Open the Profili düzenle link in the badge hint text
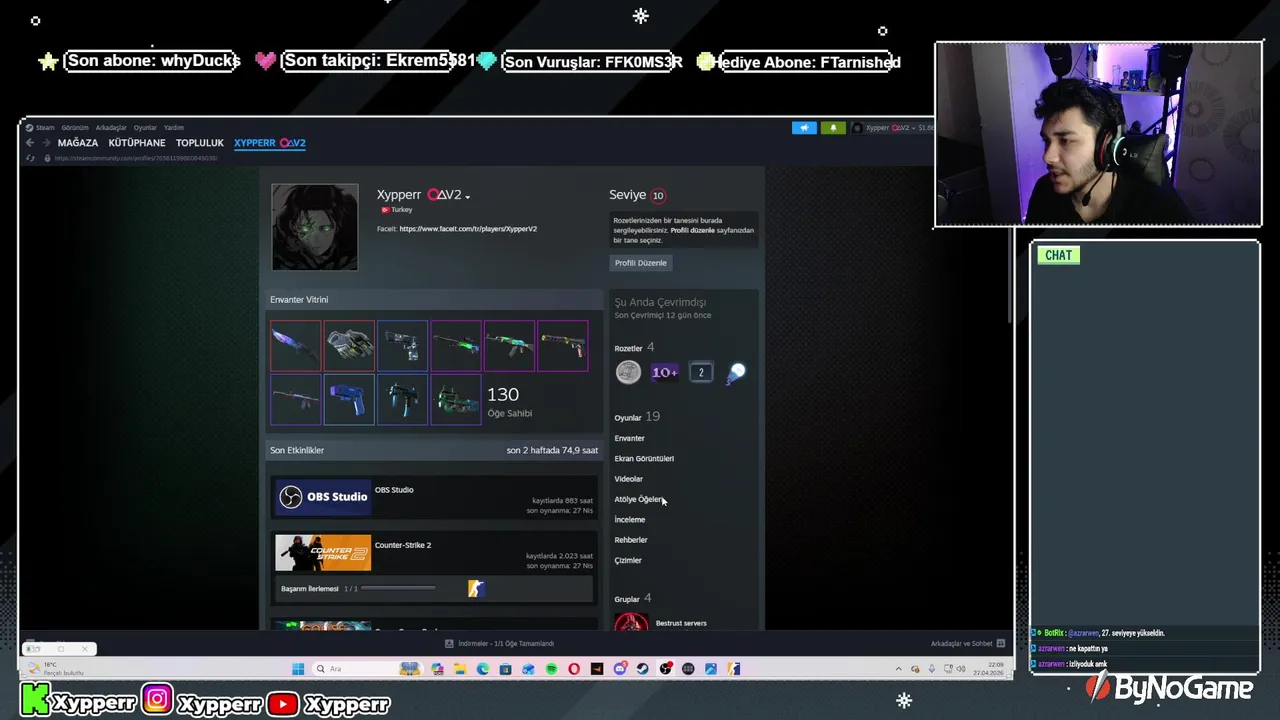This screenshot has height=720, width=1280. point(692,230)
